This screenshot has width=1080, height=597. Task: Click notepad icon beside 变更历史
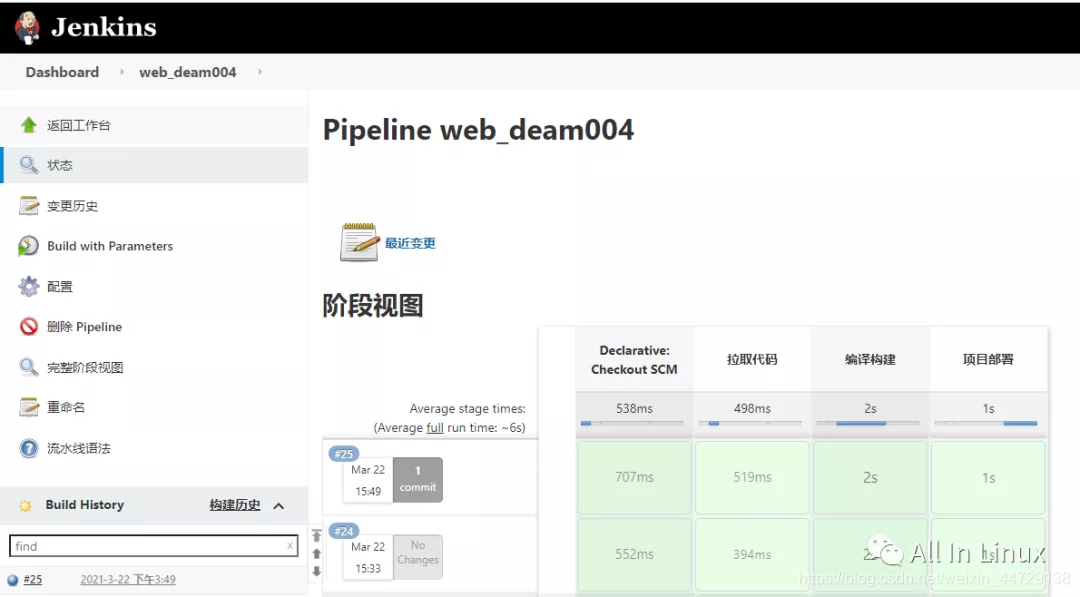click(28, 205)
